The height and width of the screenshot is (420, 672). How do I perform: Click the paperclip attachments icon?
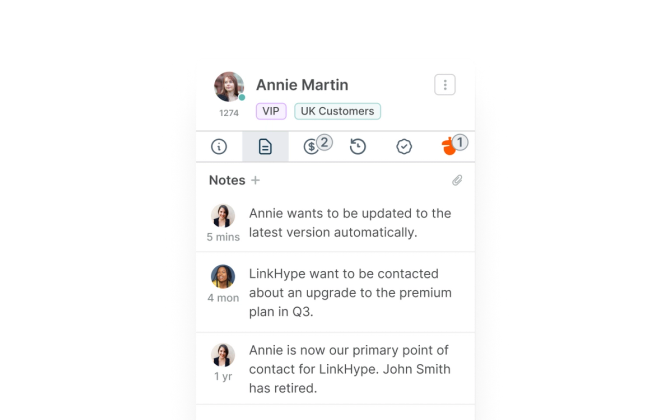pos(457,180)
